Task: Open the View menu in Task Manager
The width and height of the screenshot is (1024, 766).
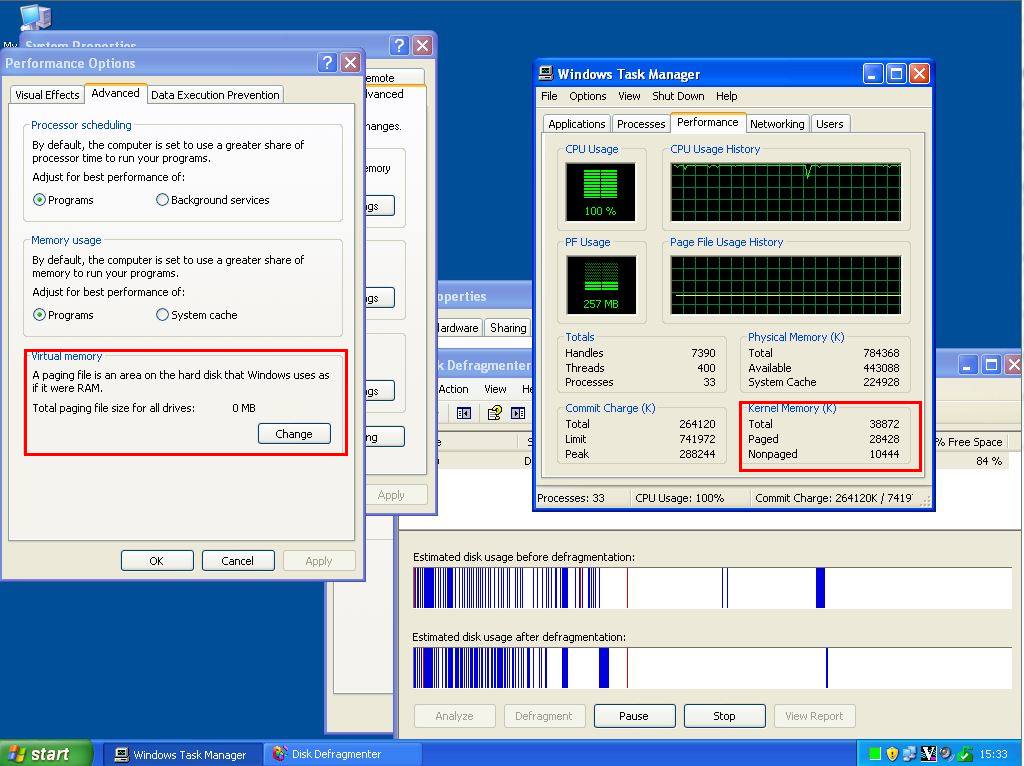Action: (x=629, y=96)
